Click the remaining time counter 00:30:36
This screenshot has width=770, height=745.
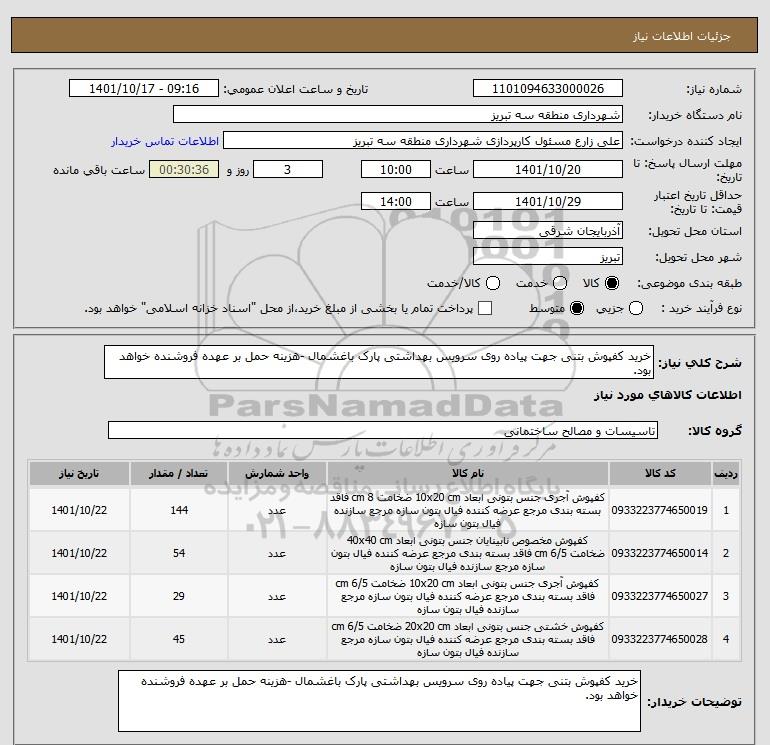coord(184,169)
